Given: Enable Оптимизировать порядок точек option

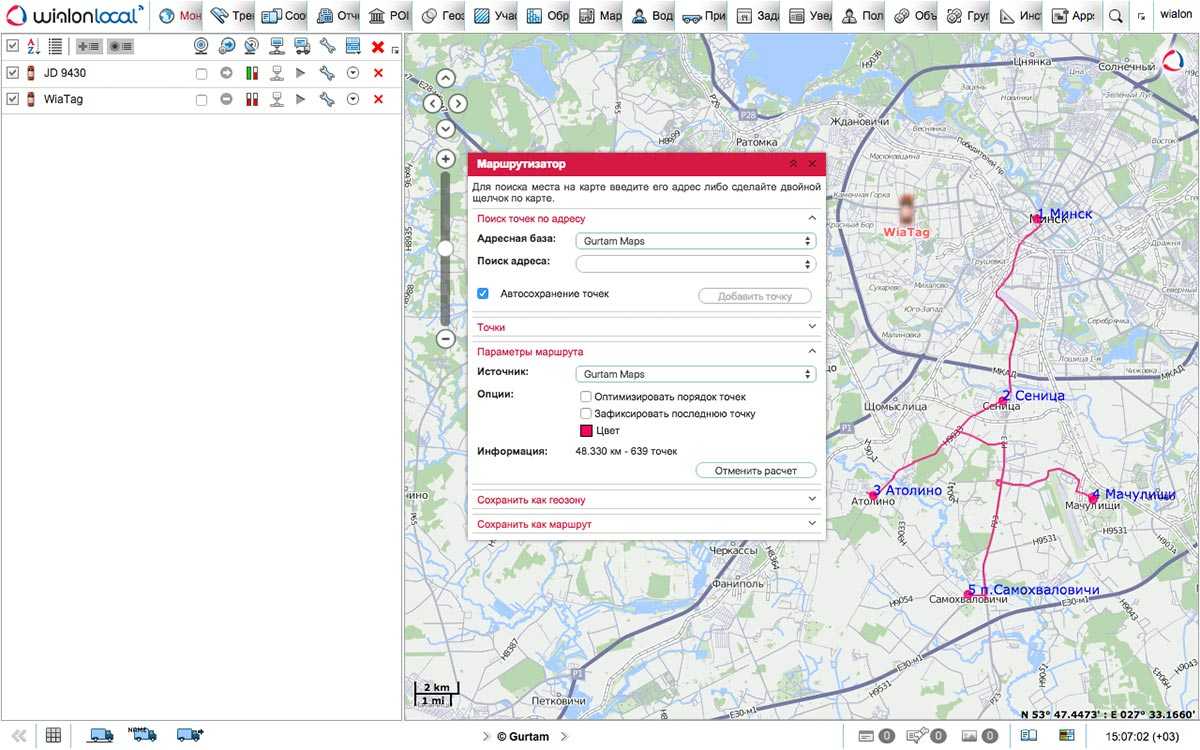Looking at the screenshot, I should (586, 397).
